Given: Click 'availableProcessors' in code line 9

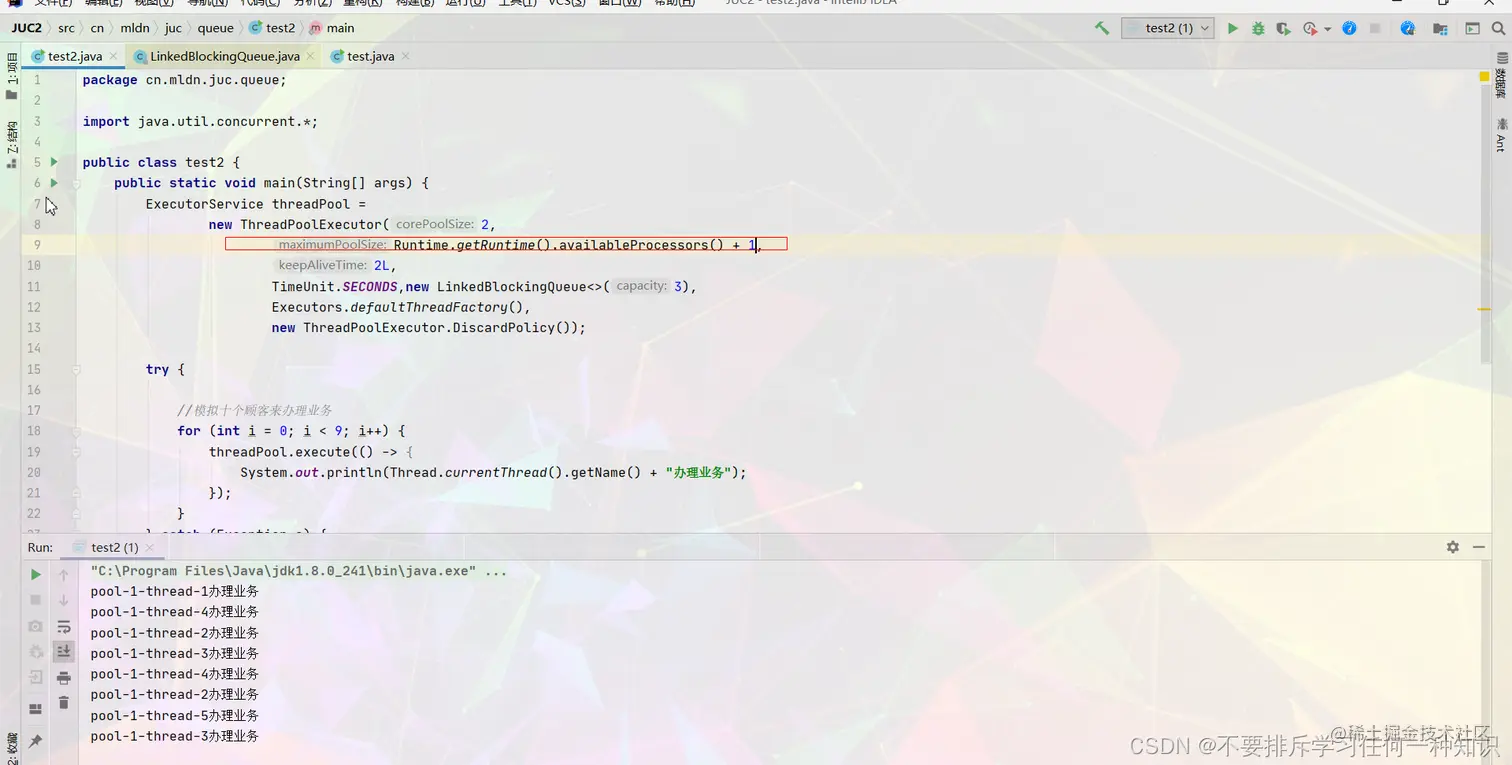Looking at the screenshot, I should pyautogui.click(x=633, y=245).
